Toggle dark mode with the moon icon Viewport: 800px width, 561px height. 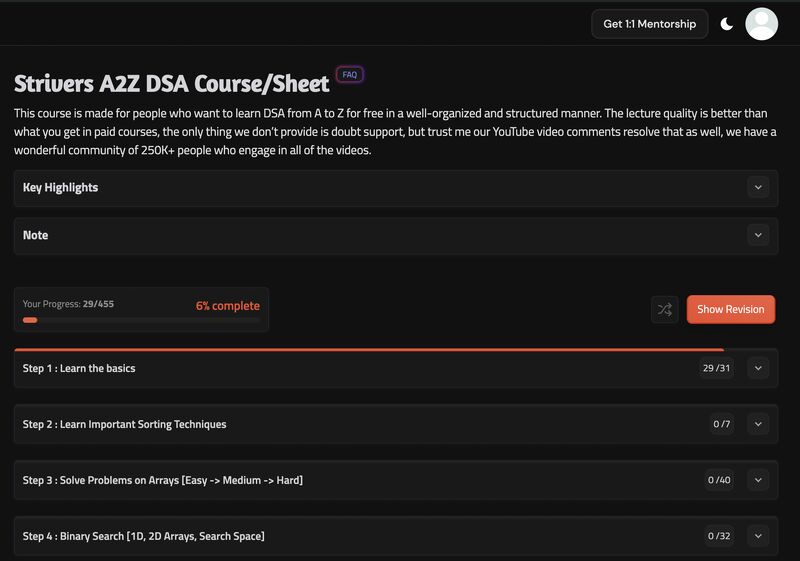[x=727, y=24]
